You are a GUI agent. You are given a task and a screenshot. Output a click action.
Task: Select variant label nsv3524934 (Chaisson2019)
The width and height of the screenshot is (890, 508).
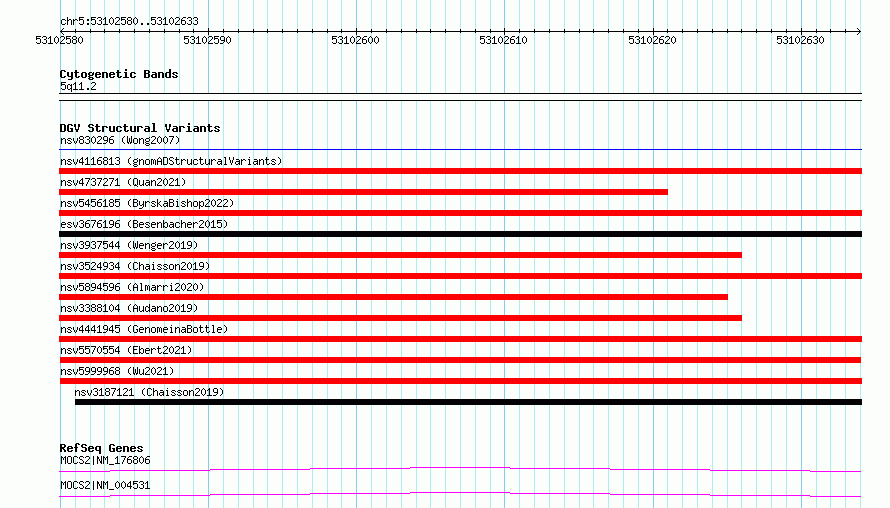135,266
